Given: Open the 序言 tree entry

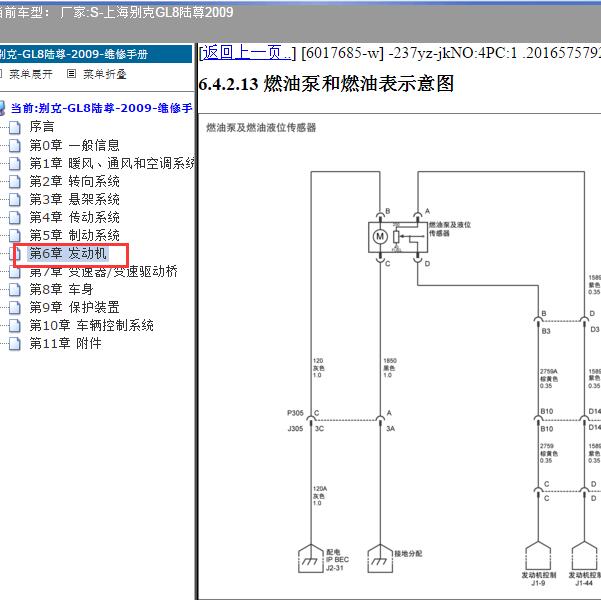Looking at the screenshot, I should [x=42, y=127].
